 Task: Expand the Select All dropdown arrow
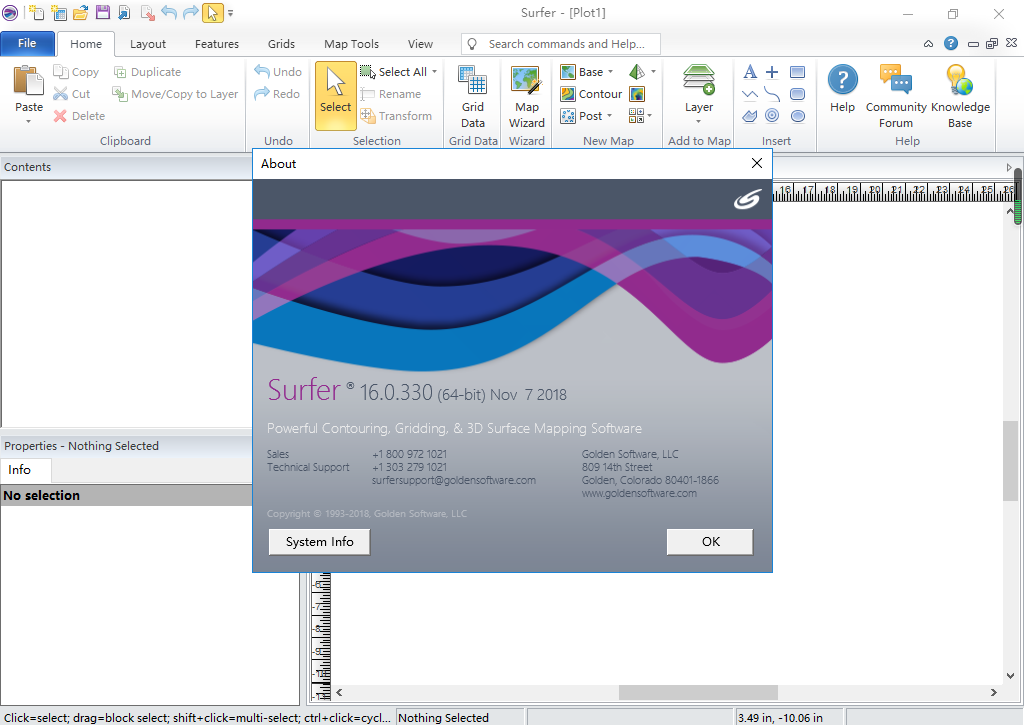click(x=435, y=72)
